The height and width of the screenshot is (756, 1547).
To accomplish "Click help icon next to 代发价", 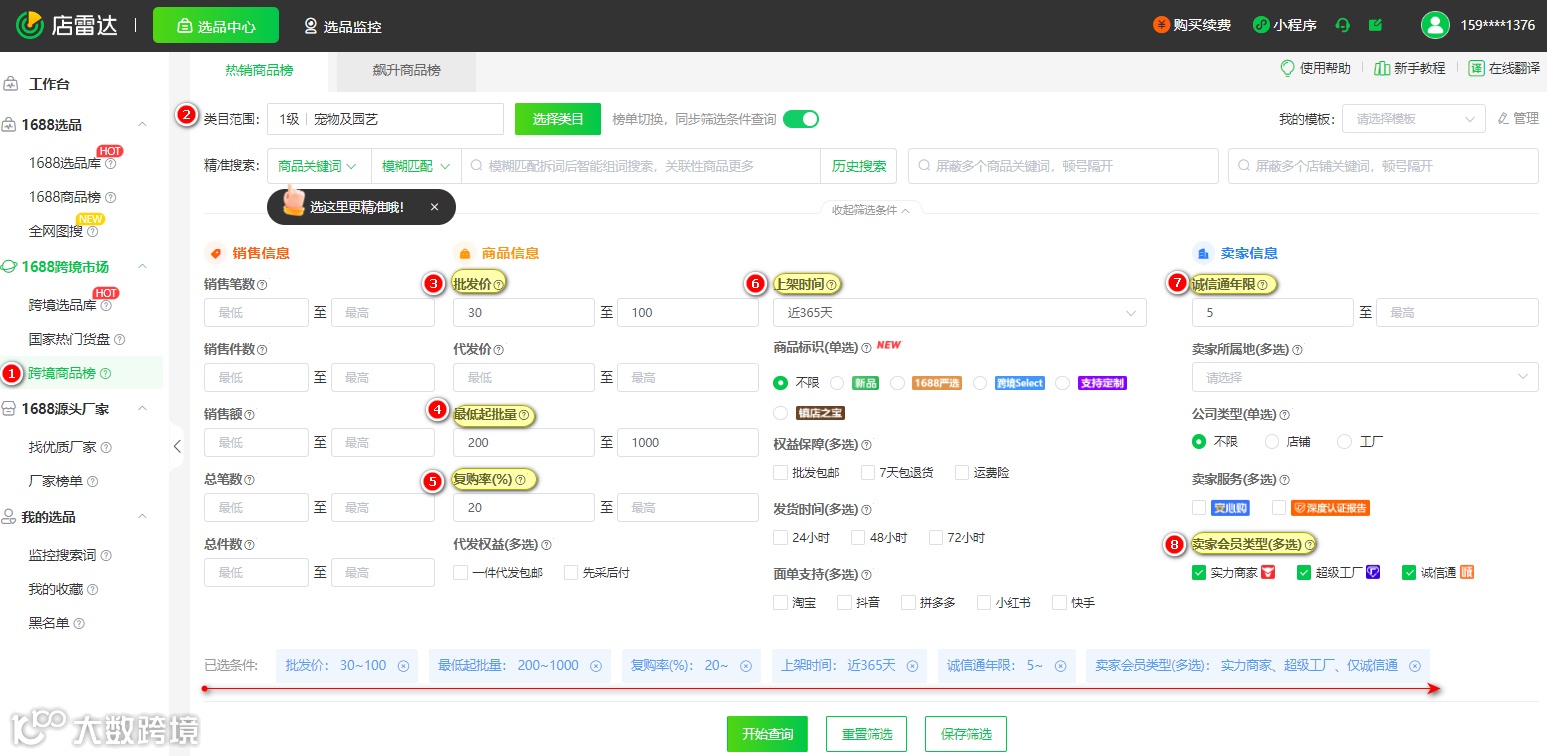I will click(x=498, y=350).
